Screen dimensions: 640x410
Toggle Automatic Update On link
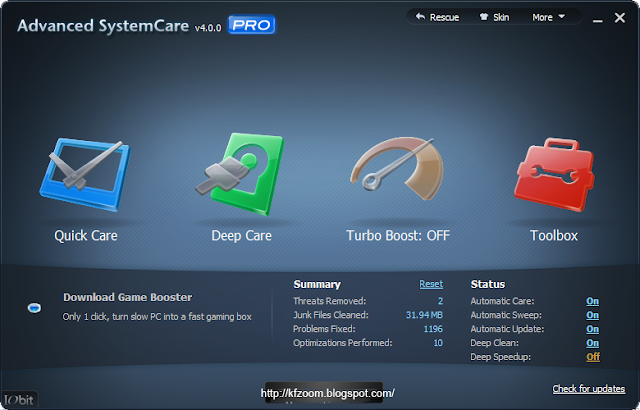click(593, 329)
